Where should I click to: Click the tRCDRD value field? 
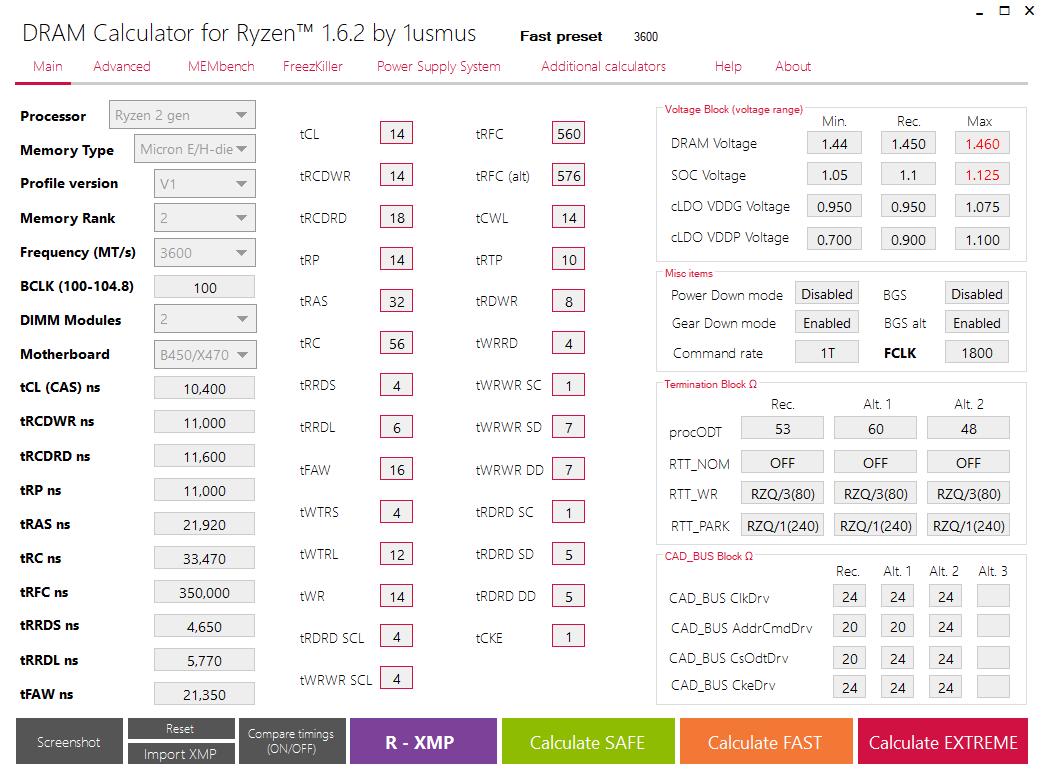(396, 217)
